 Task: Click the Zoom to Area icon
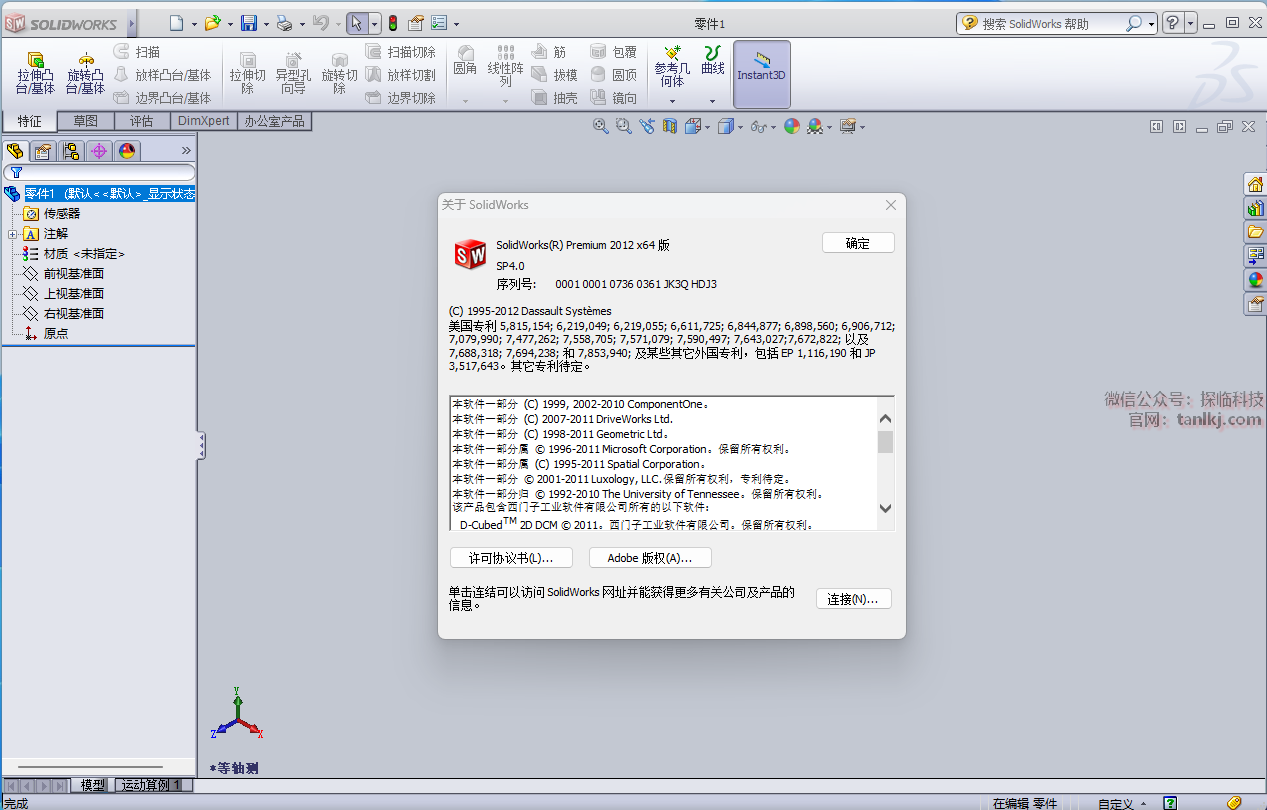(x=624, y=126)
